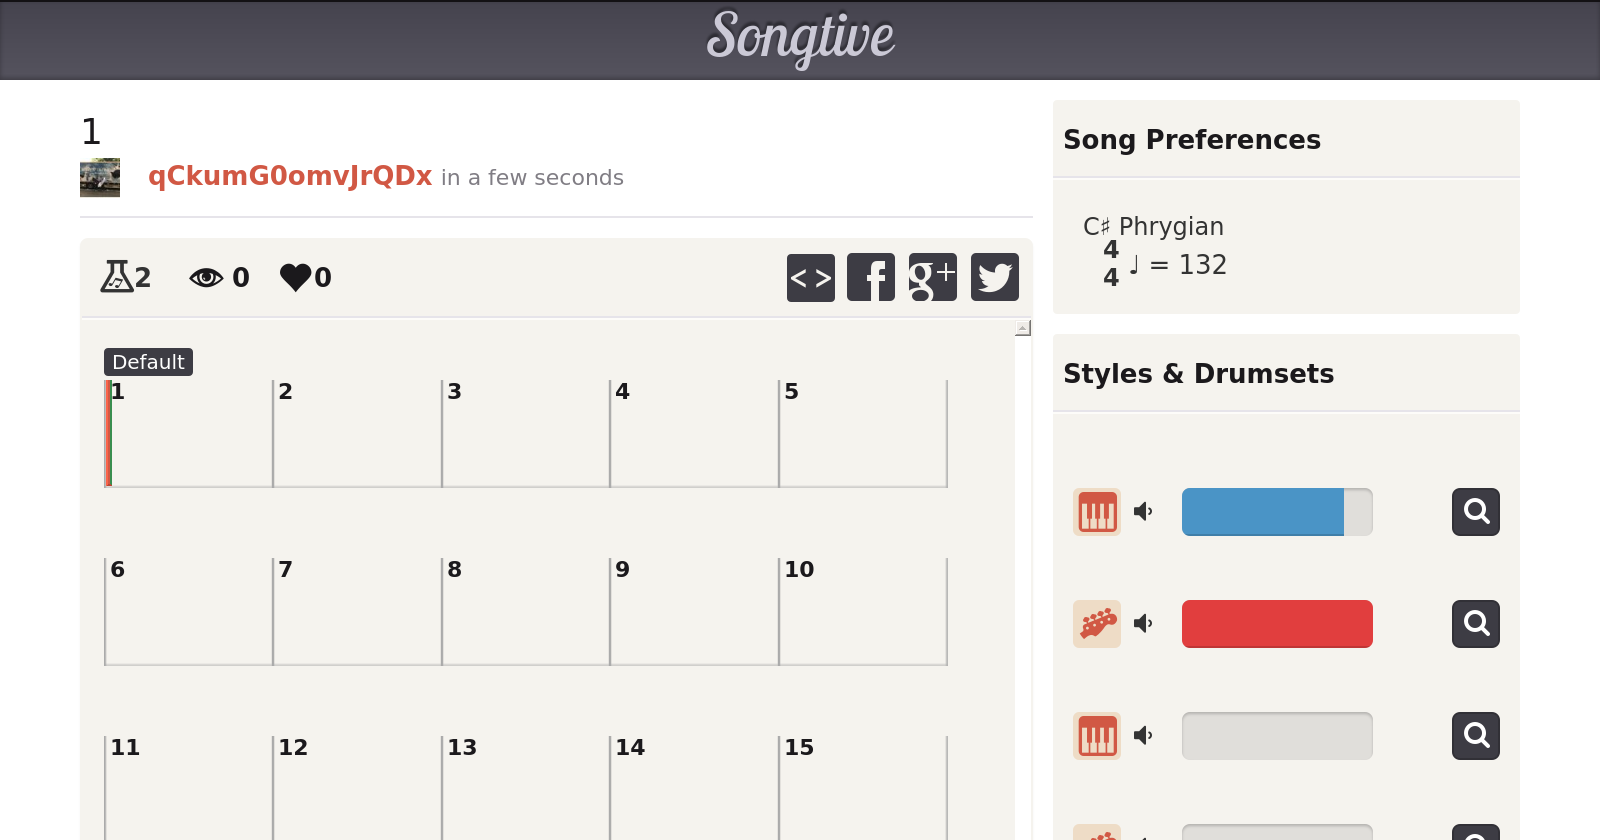The image size is (1600, 840).
Task: Mute the track with the blue volume bar
Action: (1143, 512)
